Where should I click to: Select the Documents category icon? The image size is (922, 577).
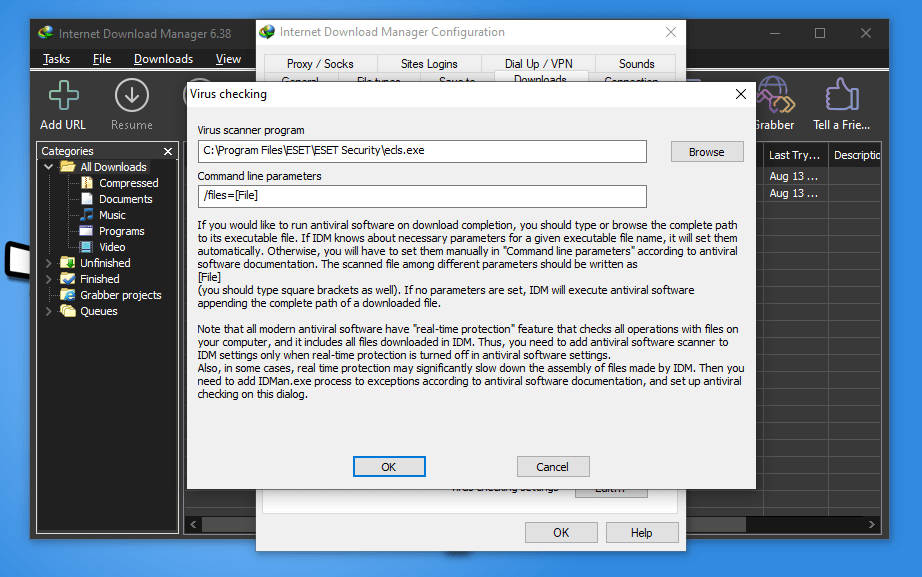tap(87, 199)
